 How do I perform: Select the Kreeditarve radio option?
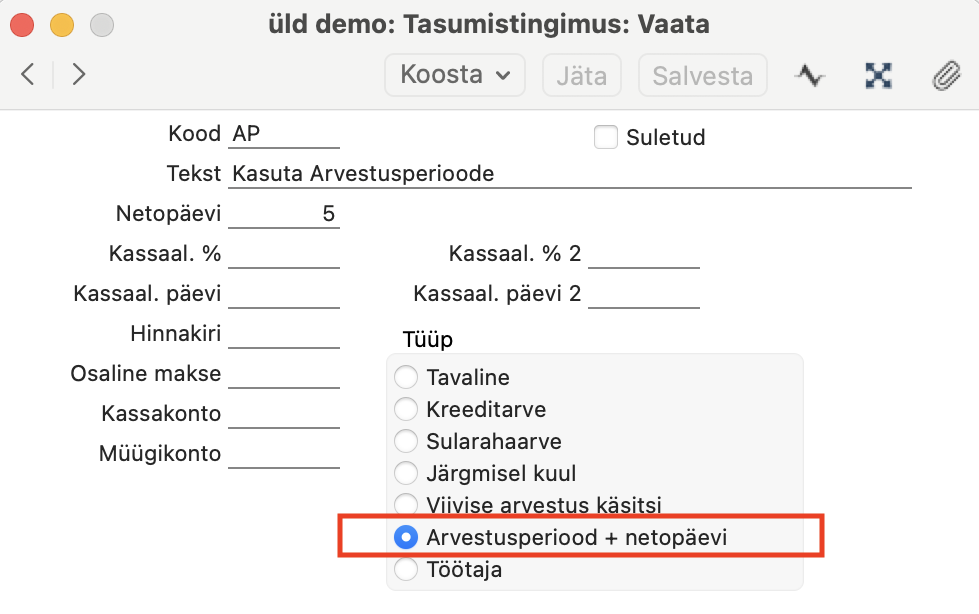click(x=406, y=409)
